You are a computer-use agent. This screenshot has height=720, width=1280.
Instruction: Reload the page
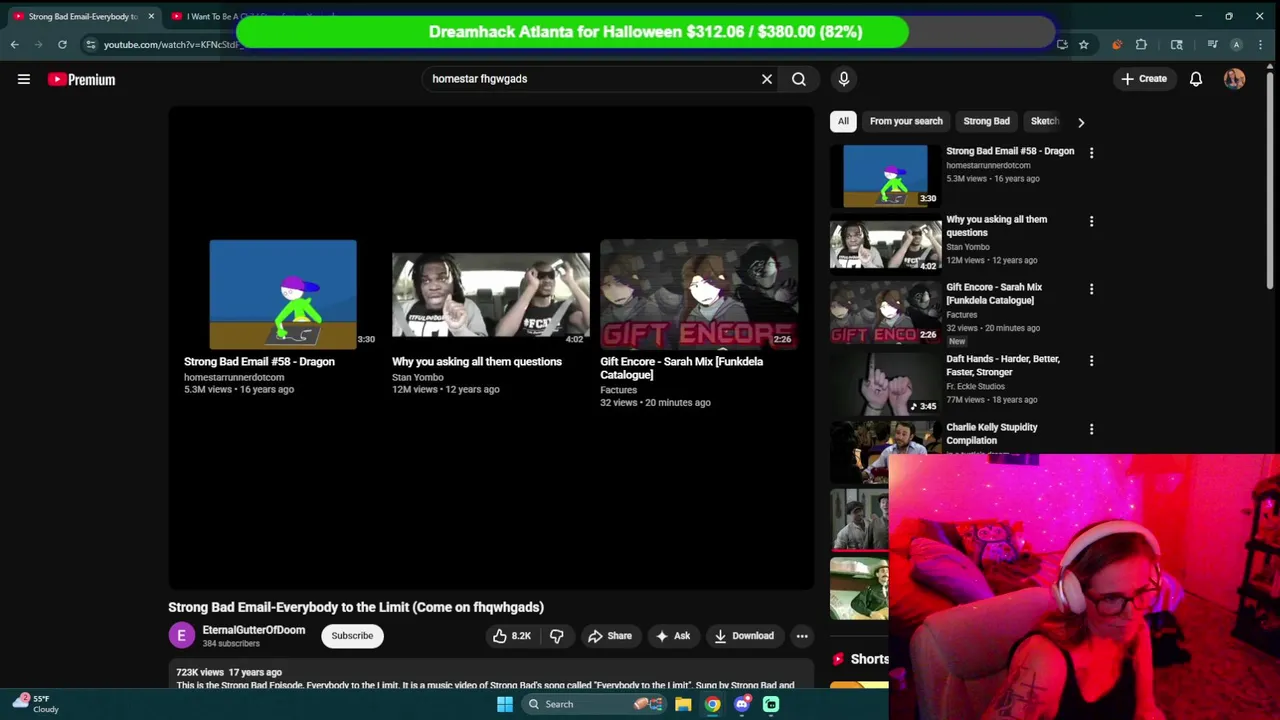[62, 44]
